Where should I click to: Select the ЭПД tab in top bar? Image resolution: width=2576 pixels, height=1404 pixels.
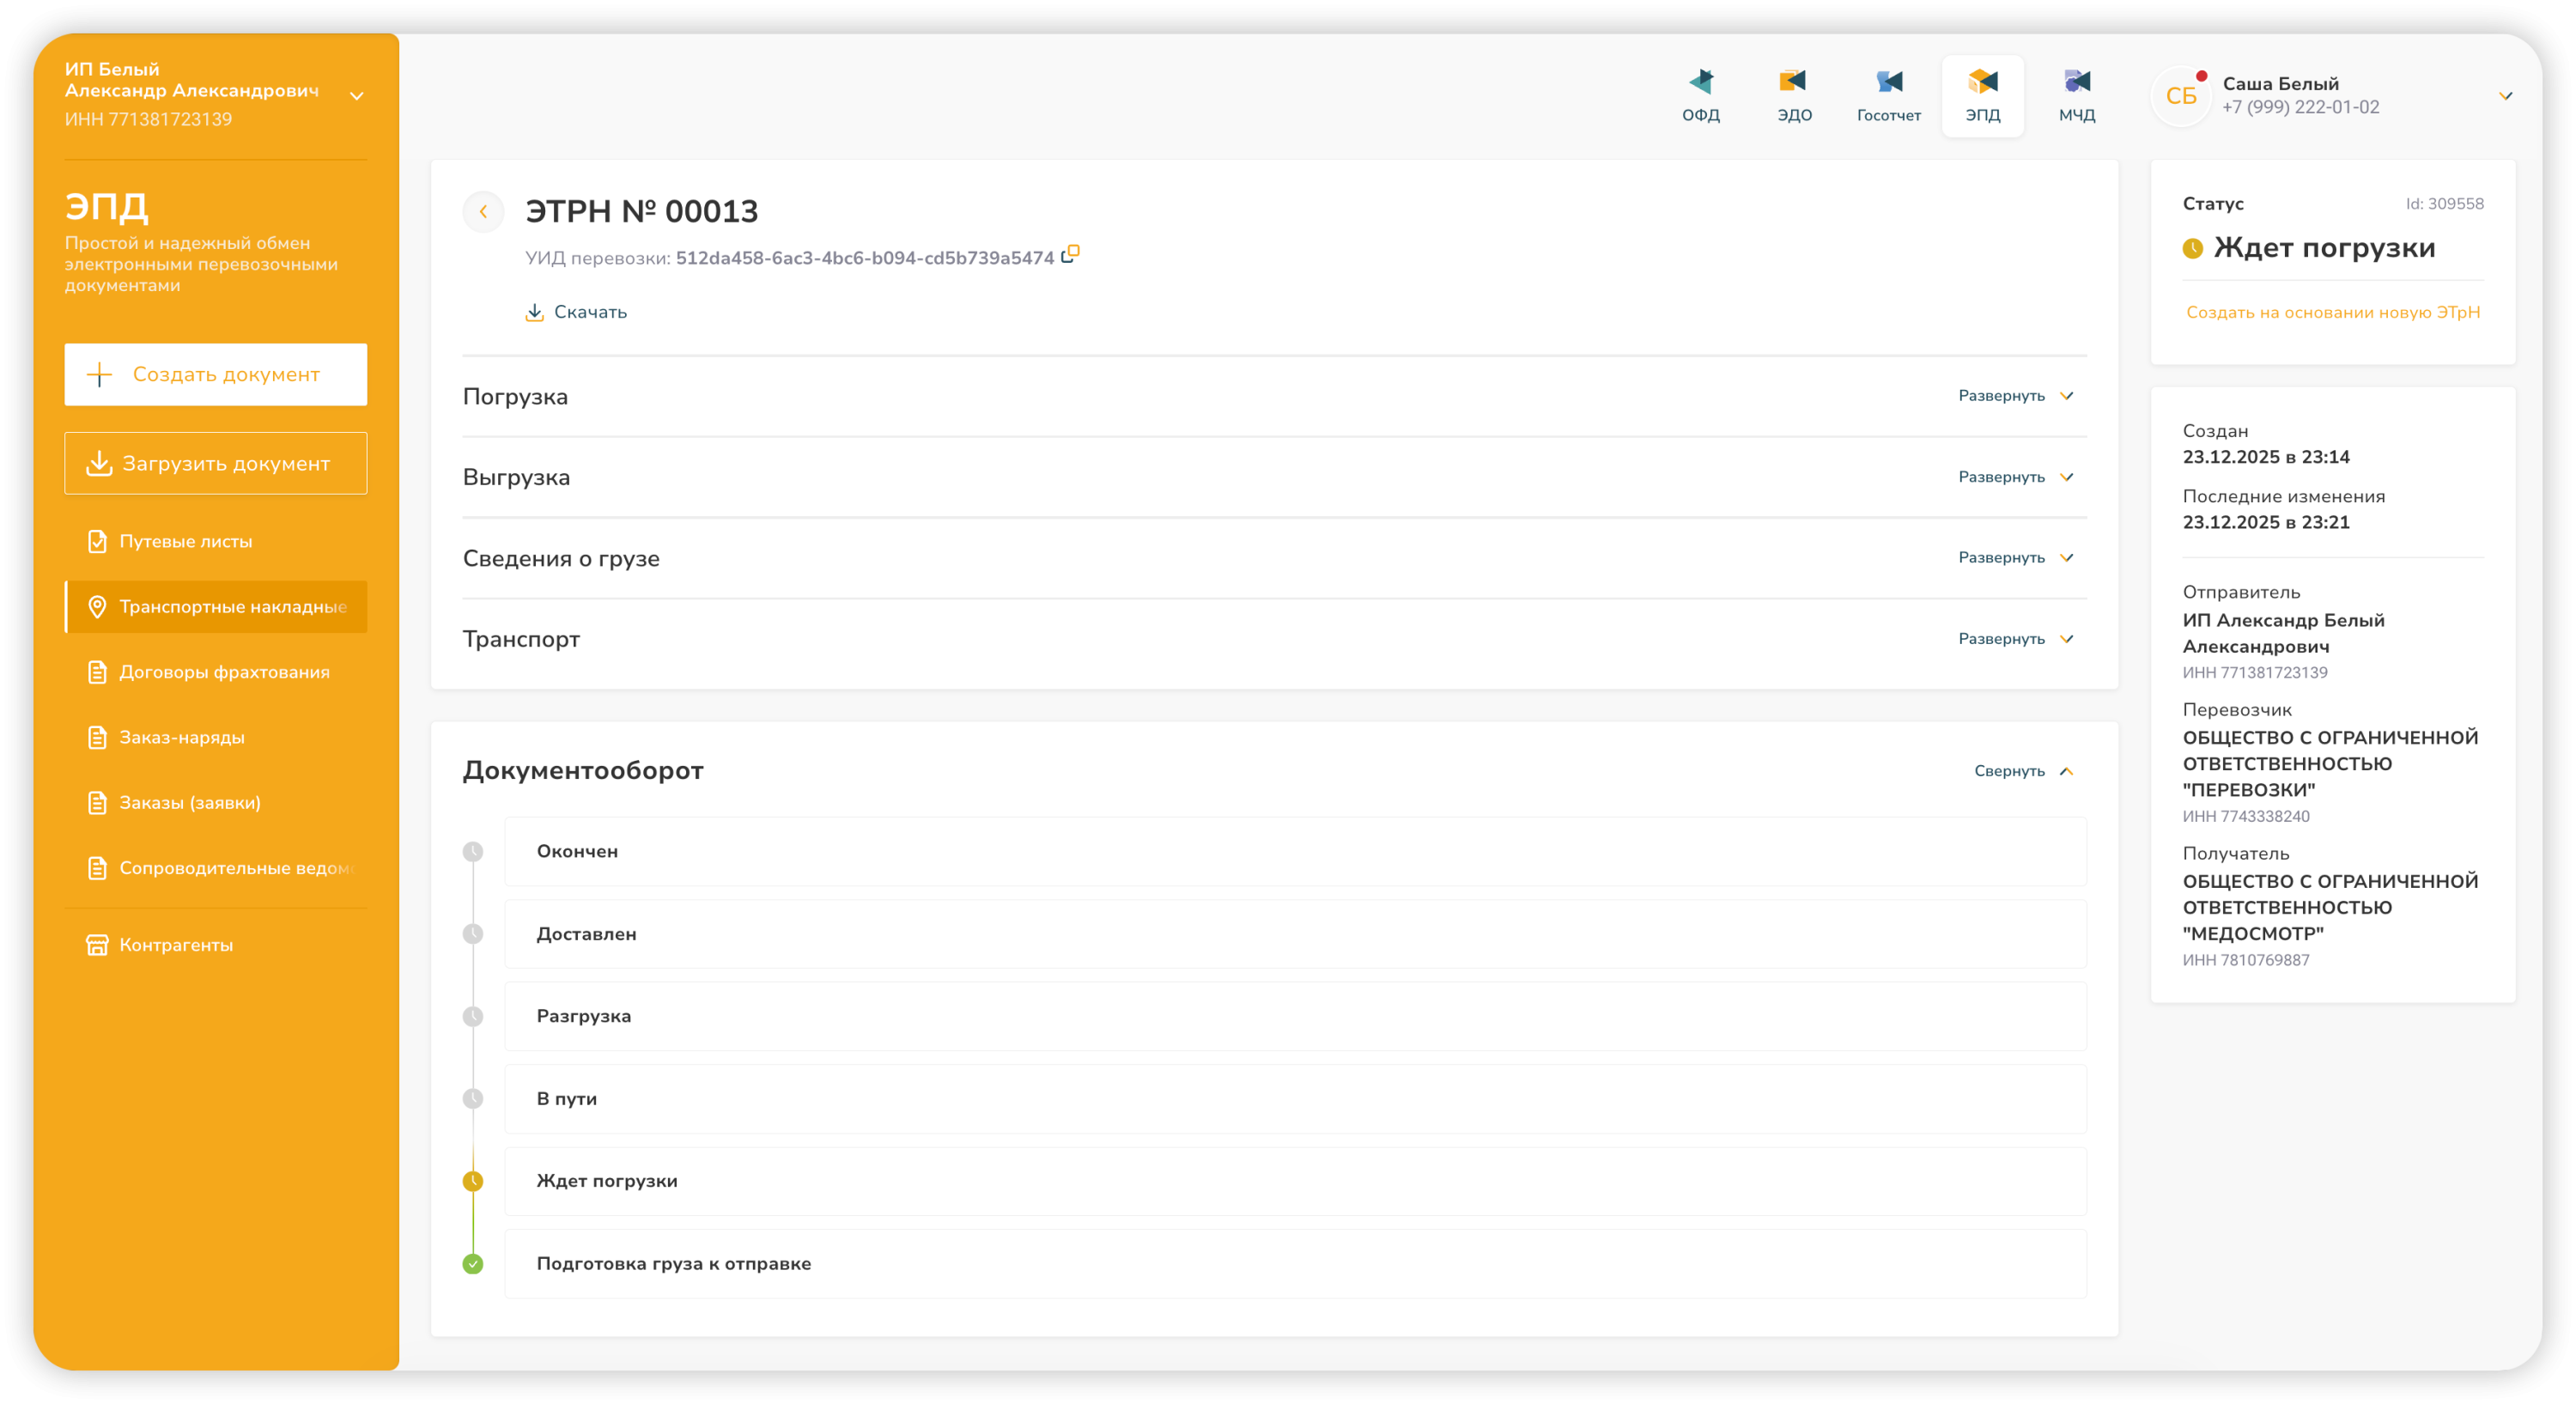pyautogui.click(x=1982, y=95)
